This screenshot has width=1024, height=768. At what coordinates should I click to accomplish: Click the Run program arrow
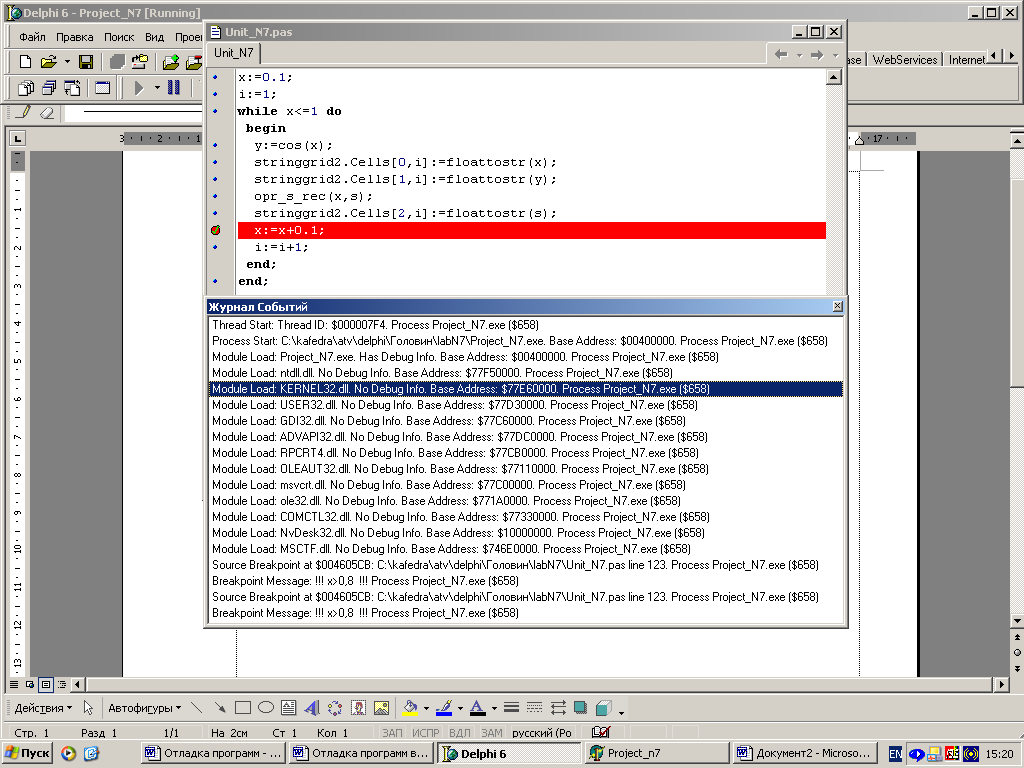pos(138,88)
